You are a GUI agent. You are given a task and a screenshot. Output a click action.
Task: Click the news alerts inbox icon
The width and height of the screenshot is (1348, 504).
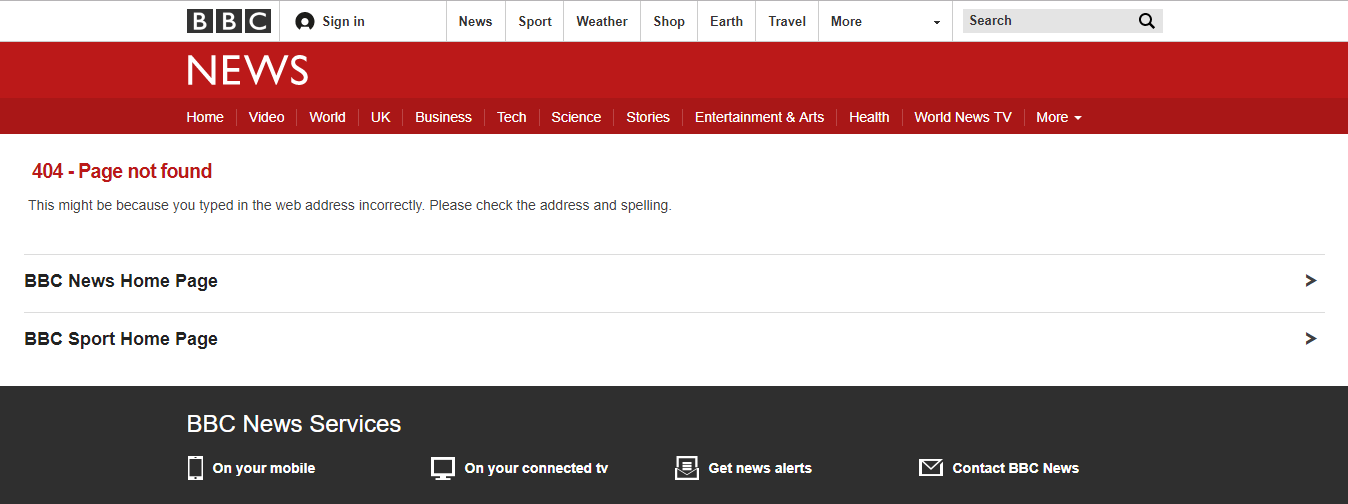(687, 468)
